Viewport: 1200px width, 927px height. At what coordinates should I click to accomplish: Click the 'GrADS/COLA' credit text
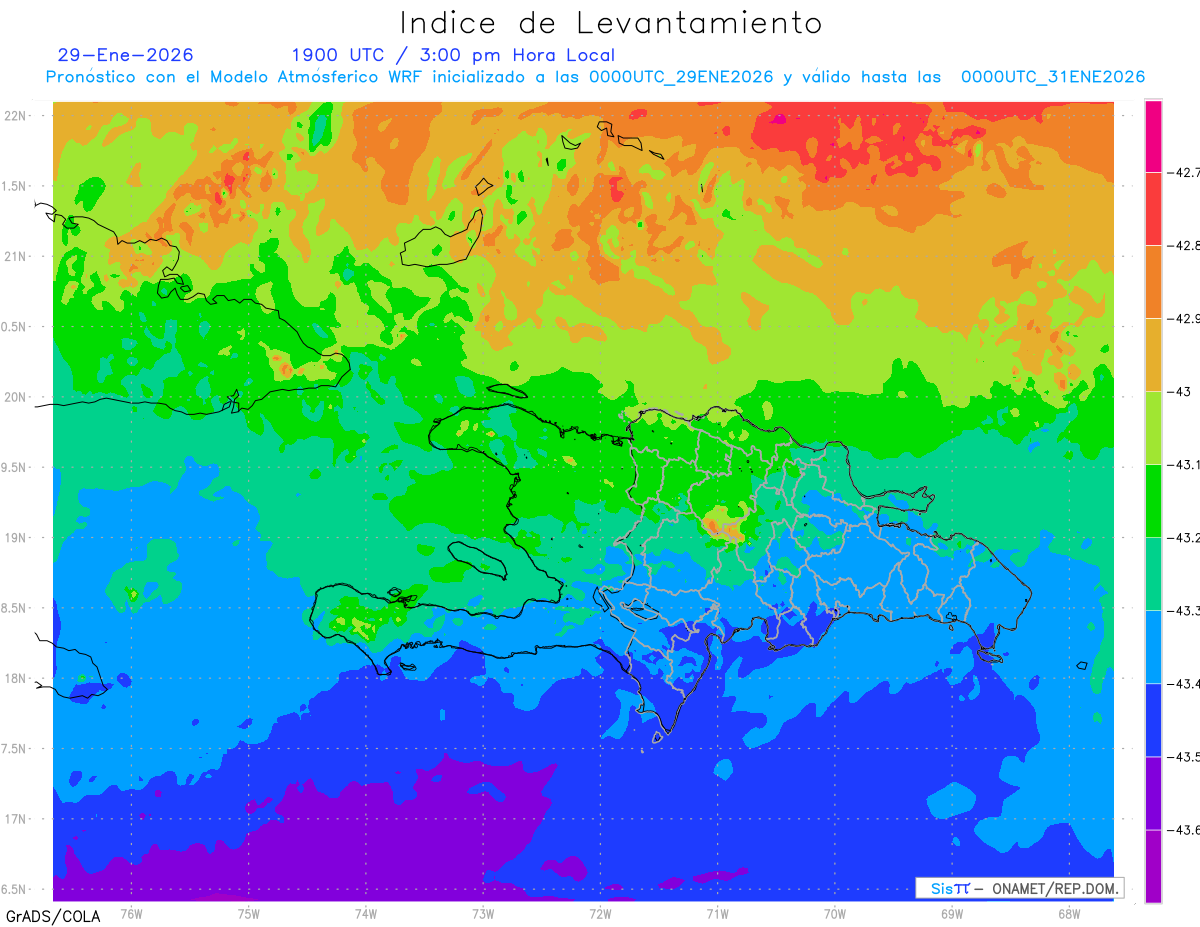pos(53,916)
